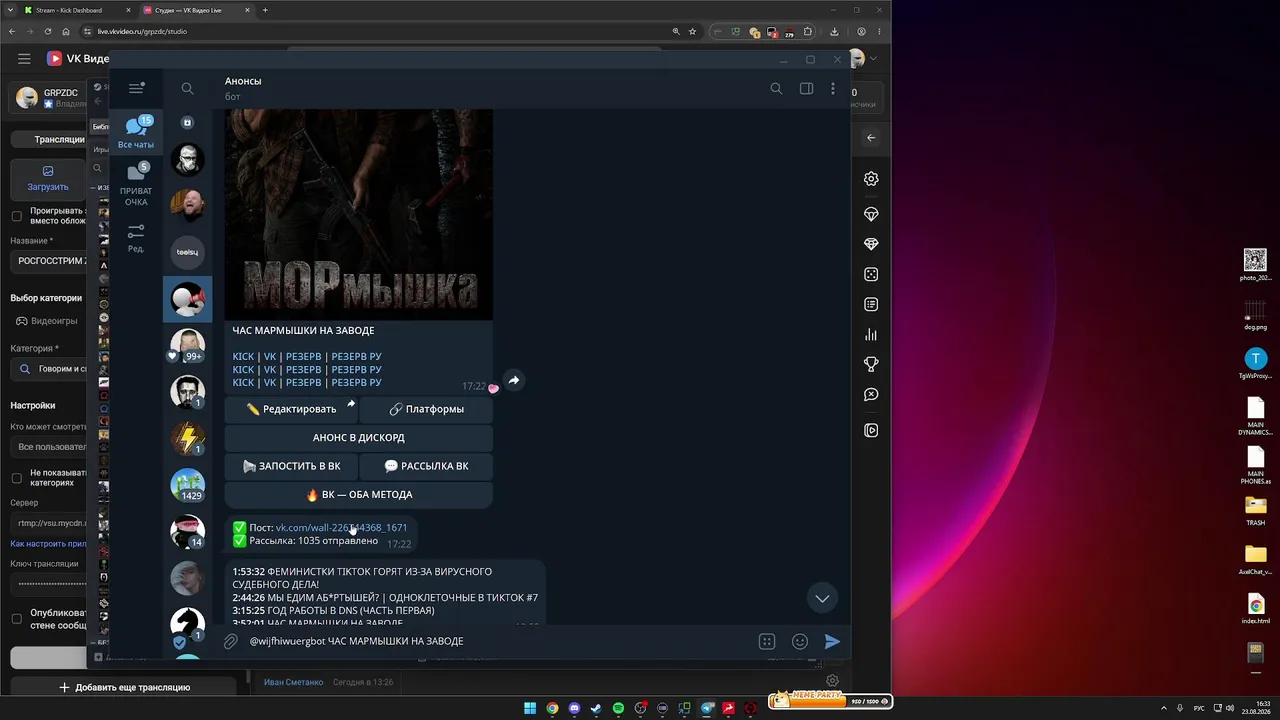
Task: Open Chrome downloads icon
Action: pos(836,31)
